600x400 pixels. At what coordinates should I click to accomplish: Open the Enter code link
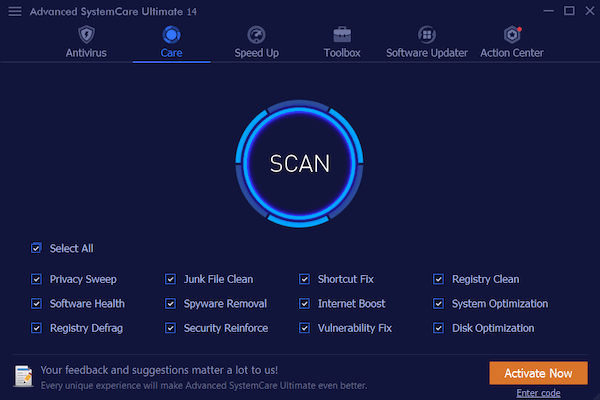coord(538,393)
